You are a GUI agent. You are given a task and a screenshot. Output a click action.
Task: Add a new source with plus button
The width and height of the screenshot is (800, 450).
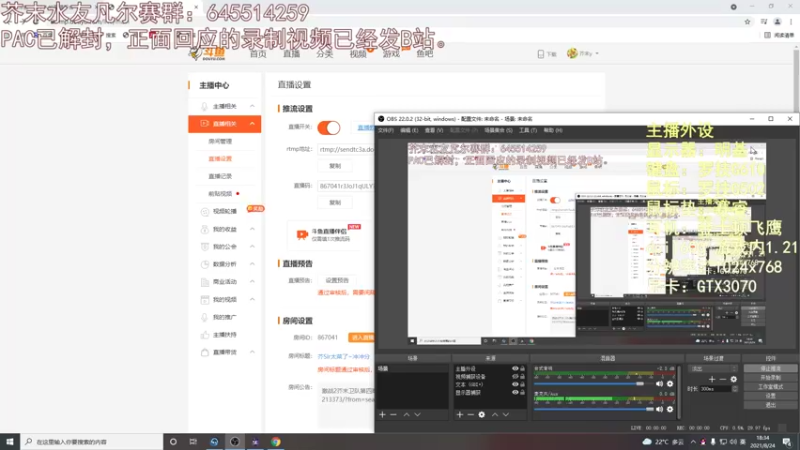point(460,415)
